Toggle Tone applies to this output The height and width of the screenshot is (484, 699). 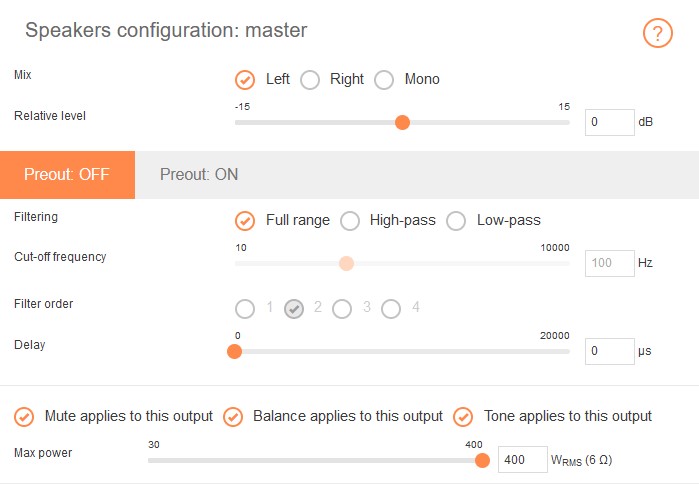click(x=463, y=417)
